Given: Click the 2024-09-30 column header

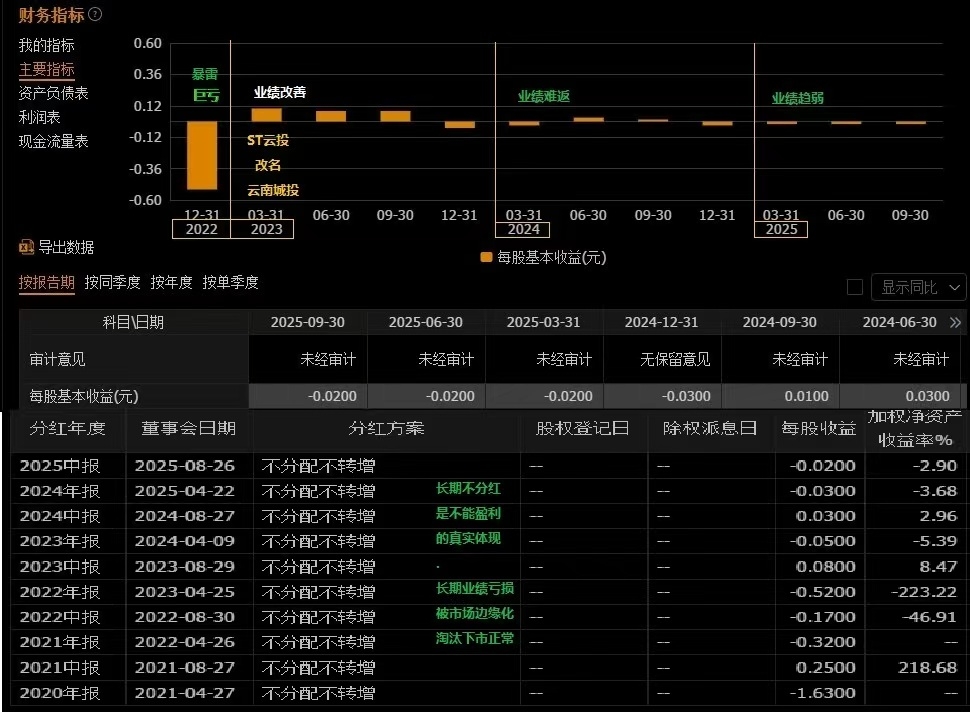Looking at the screenshot, I should [x=779, y=322].
